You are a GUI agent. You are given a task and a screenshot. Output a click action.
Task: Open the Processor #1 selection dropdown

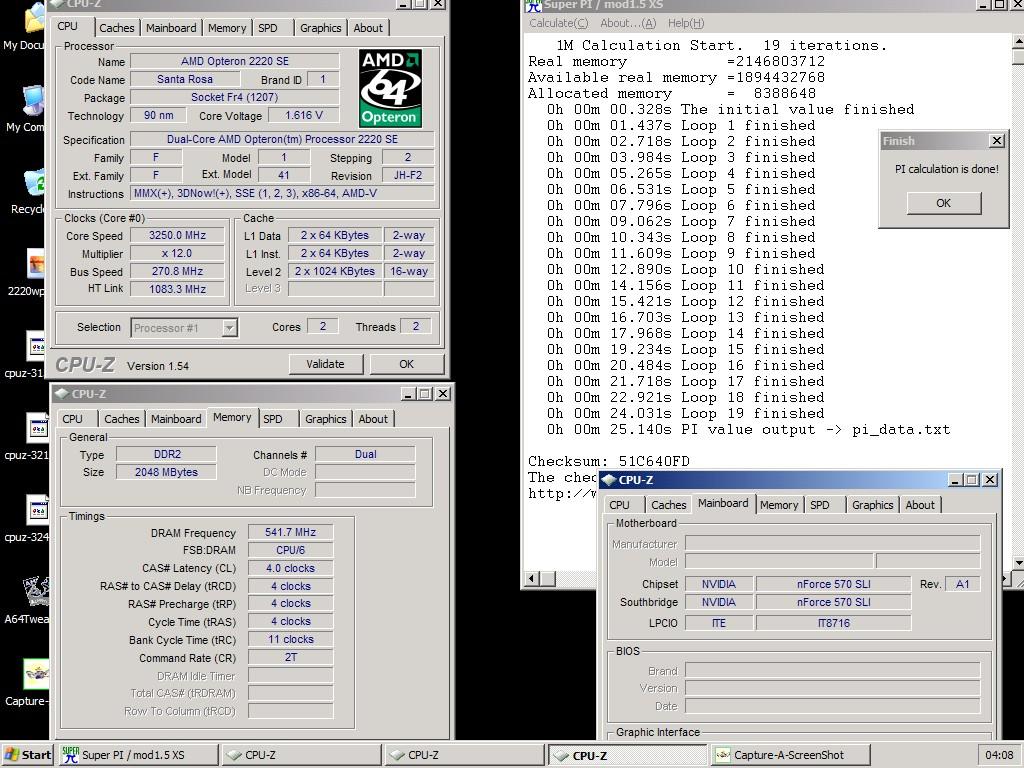tap(229, 328)
